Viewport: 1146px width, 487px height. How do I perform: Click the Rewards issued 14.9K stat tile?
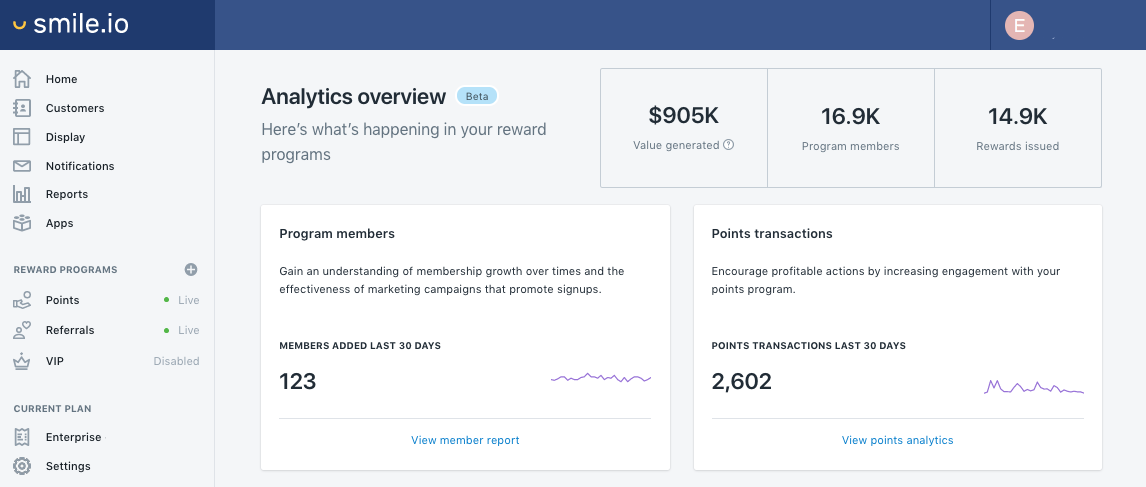[x=1017, y=128]
